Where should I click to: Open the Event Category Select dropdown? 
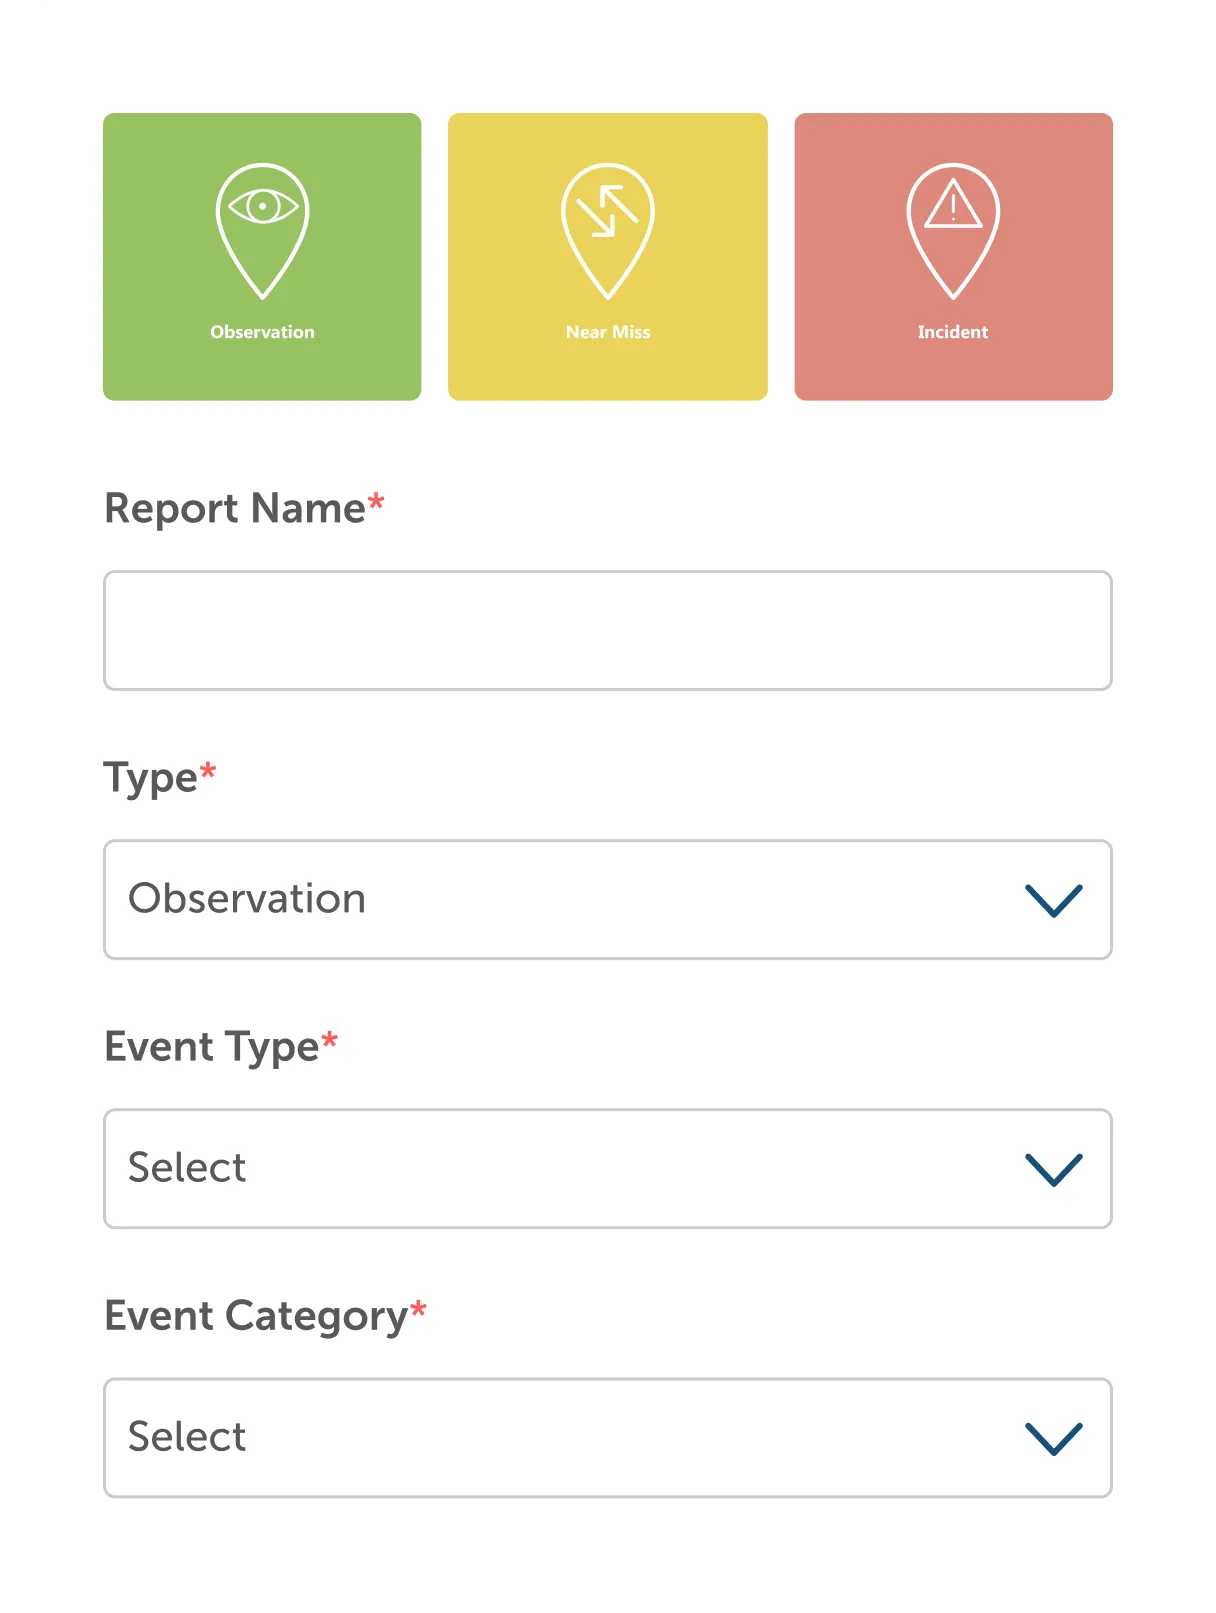pos(608,1438)
